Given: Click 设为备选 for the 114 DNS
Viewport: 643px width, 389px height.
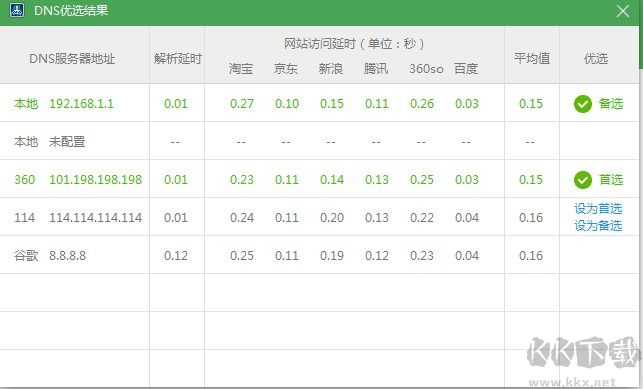Looking at the screenshot, I should point(598,225).
